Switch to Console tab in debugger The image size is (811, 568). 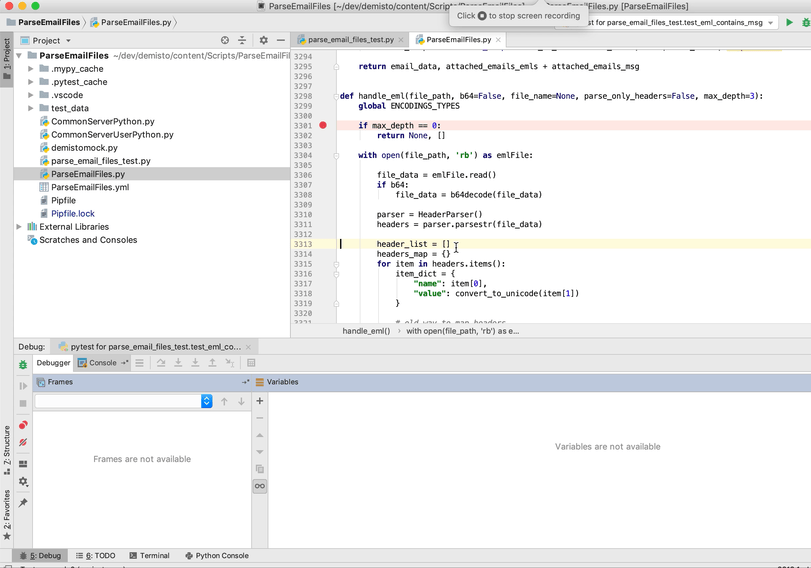point(102,363)
